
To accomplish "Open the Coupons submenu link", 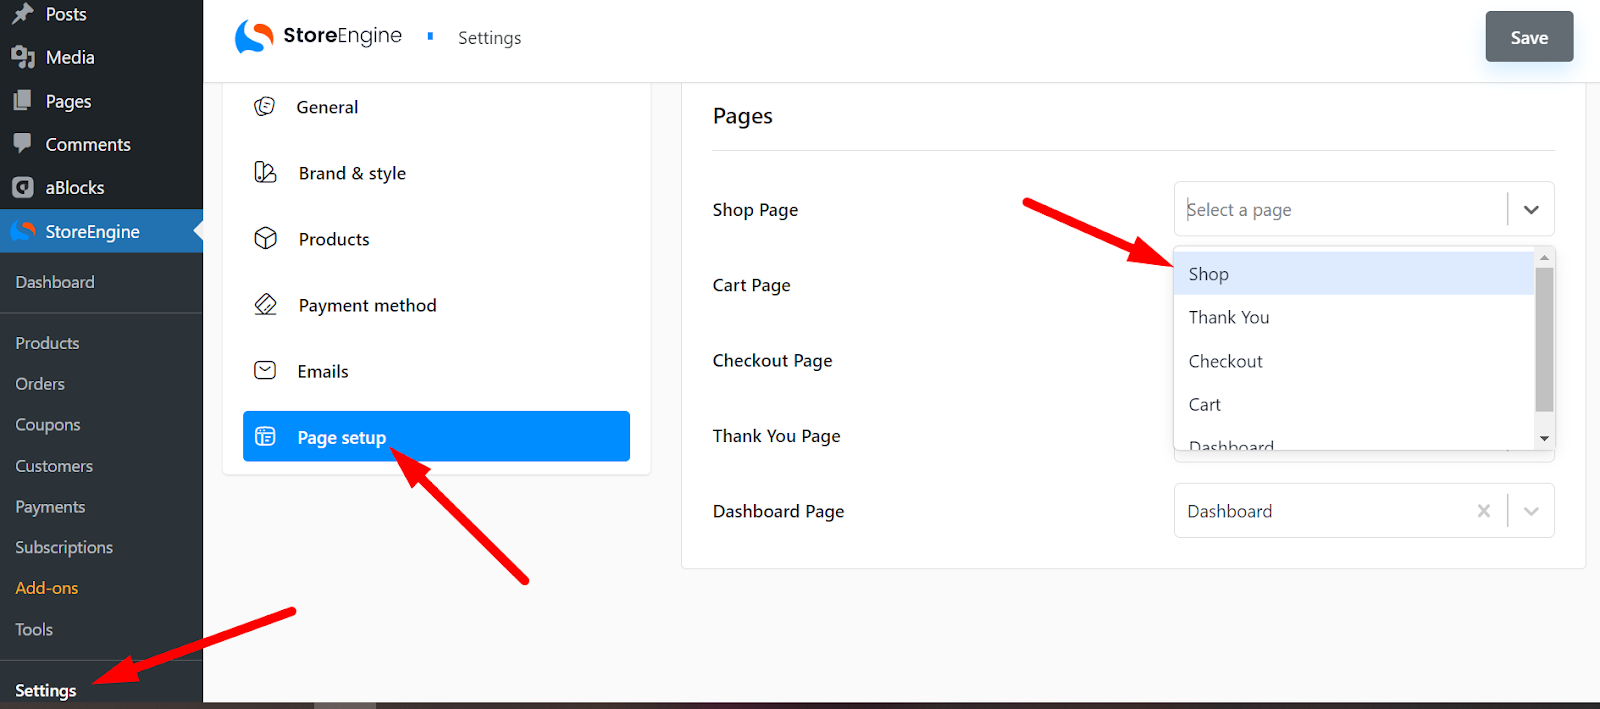I will point(48,425).
